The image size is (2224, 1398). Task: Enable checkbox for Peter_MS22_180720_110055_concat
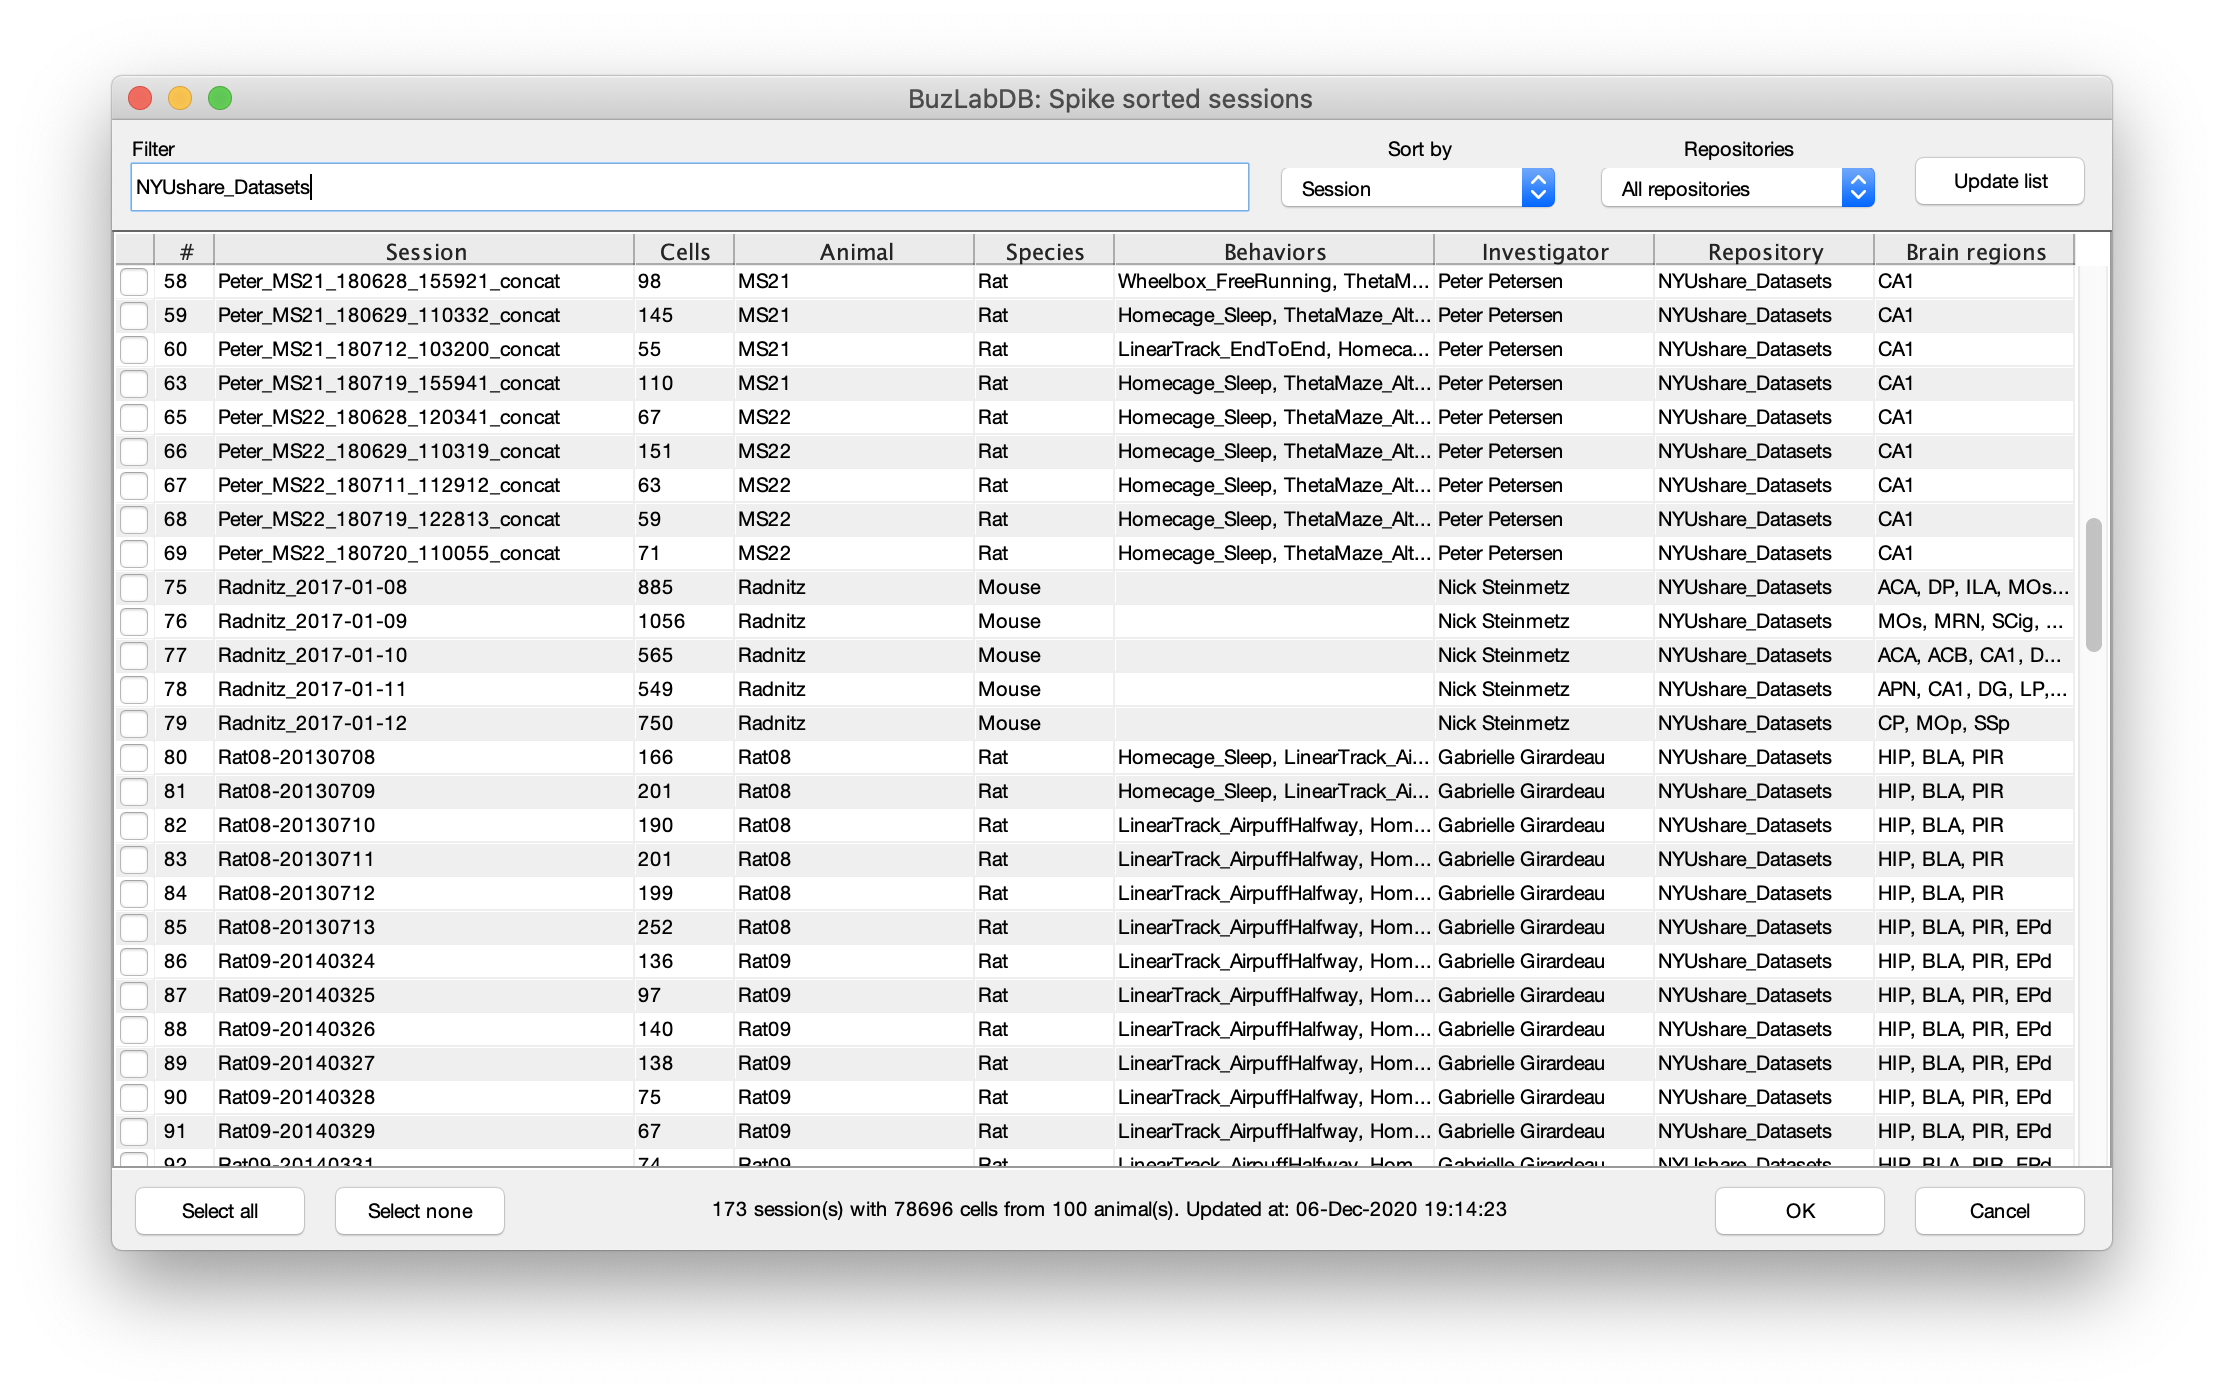tap(134, 554)
